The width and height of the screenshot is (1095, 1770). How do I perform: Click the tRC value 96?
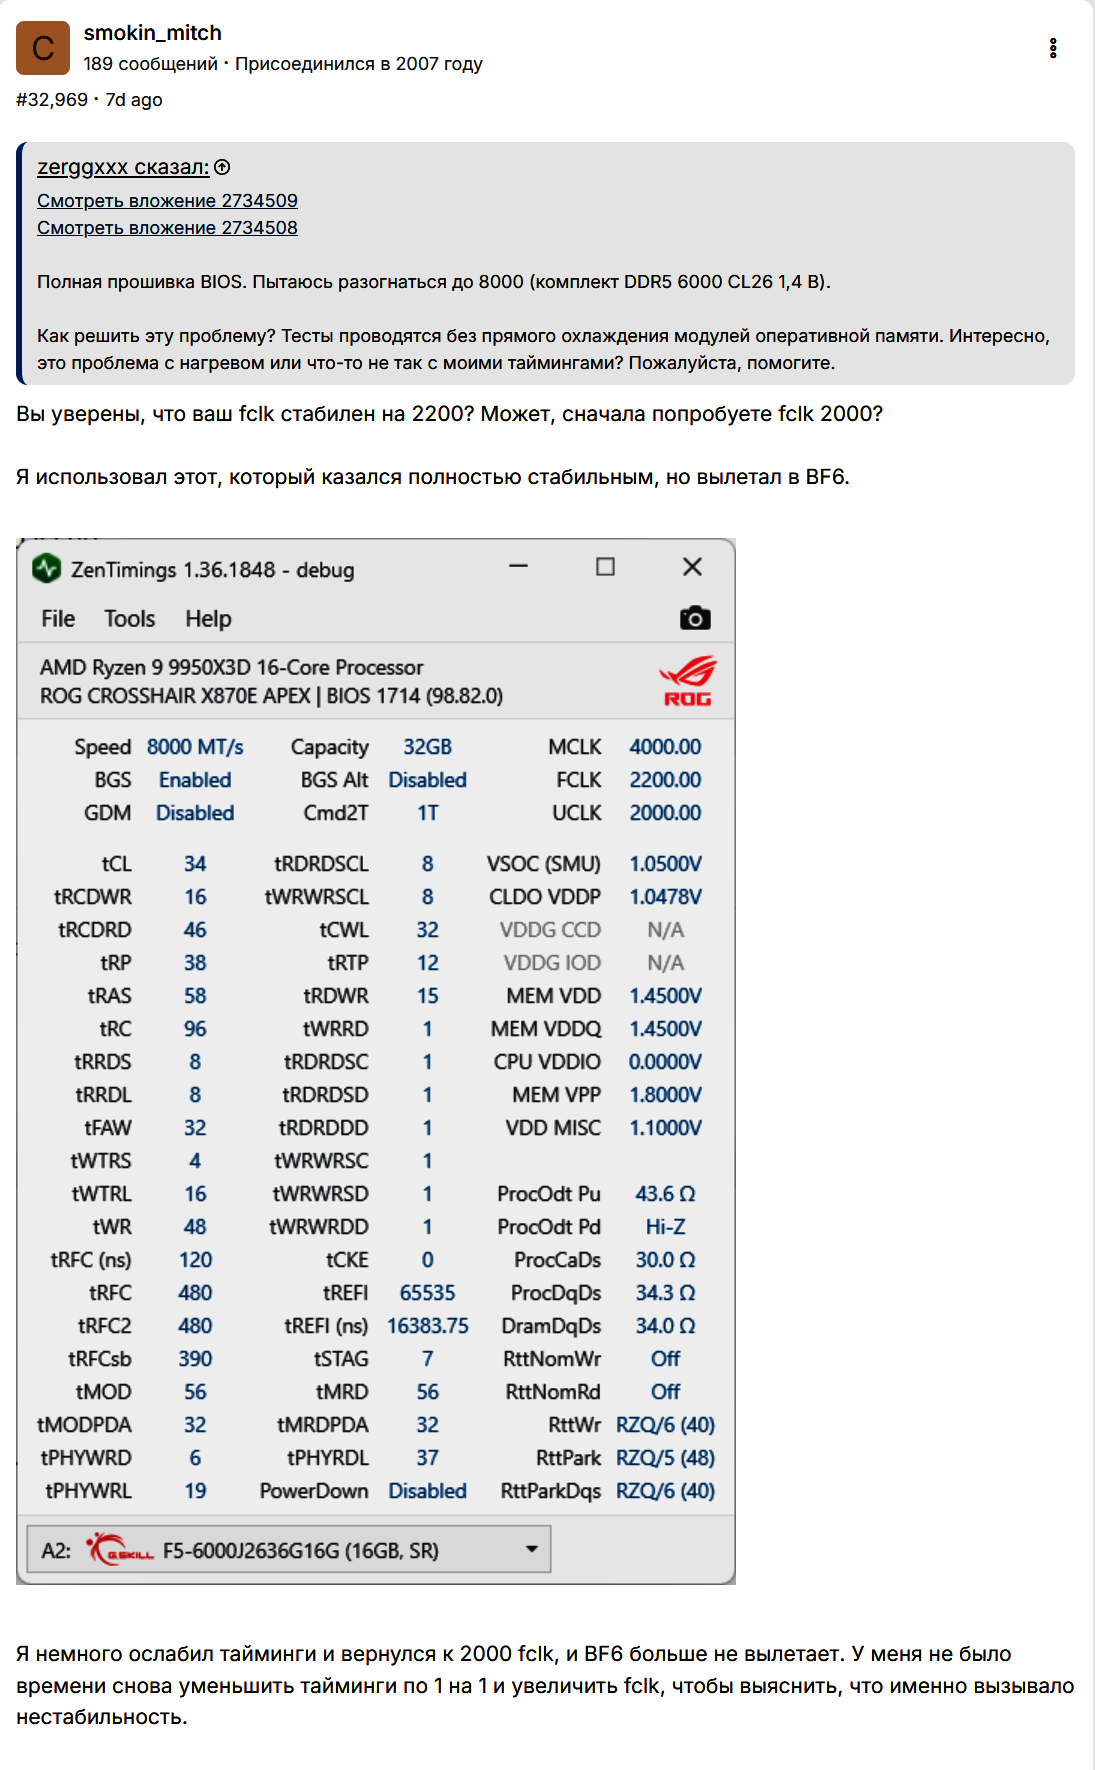tap(195, 1029)
